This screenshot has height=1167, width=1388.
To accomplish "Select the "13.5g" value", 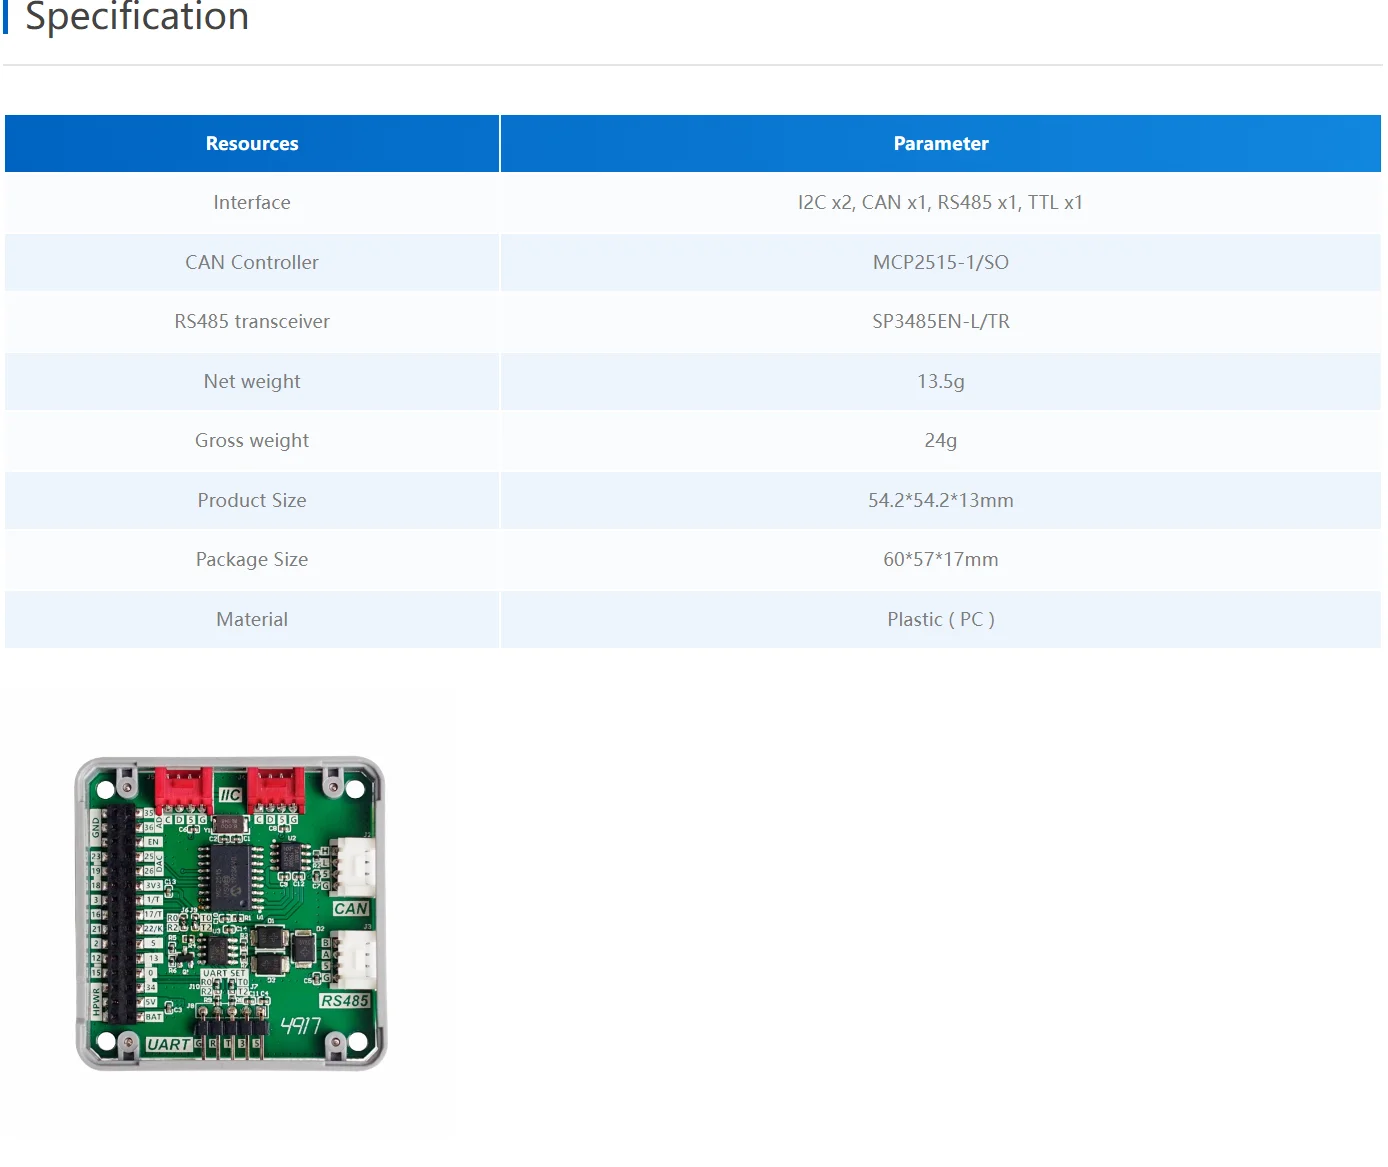I will [x=941, y=381].
